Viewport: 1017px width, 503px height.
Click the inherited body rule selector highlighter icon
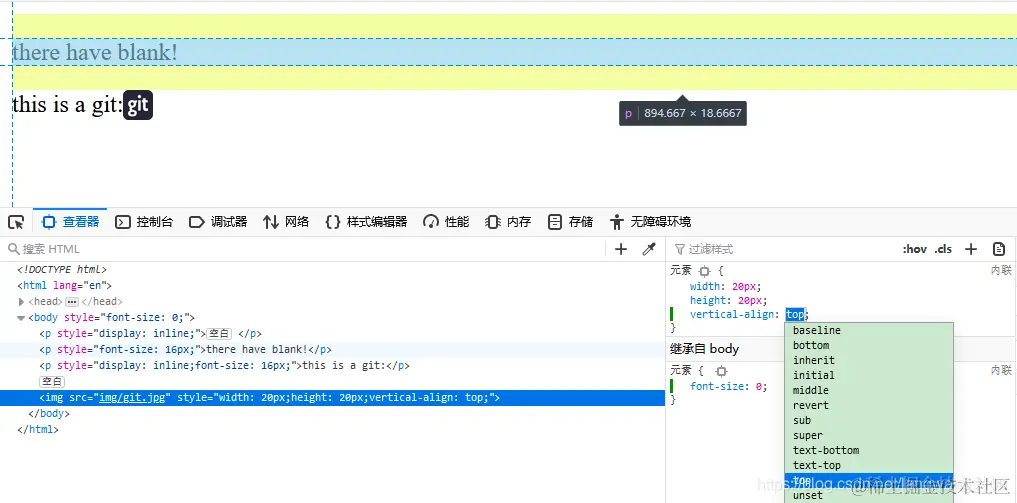(721, 371)
